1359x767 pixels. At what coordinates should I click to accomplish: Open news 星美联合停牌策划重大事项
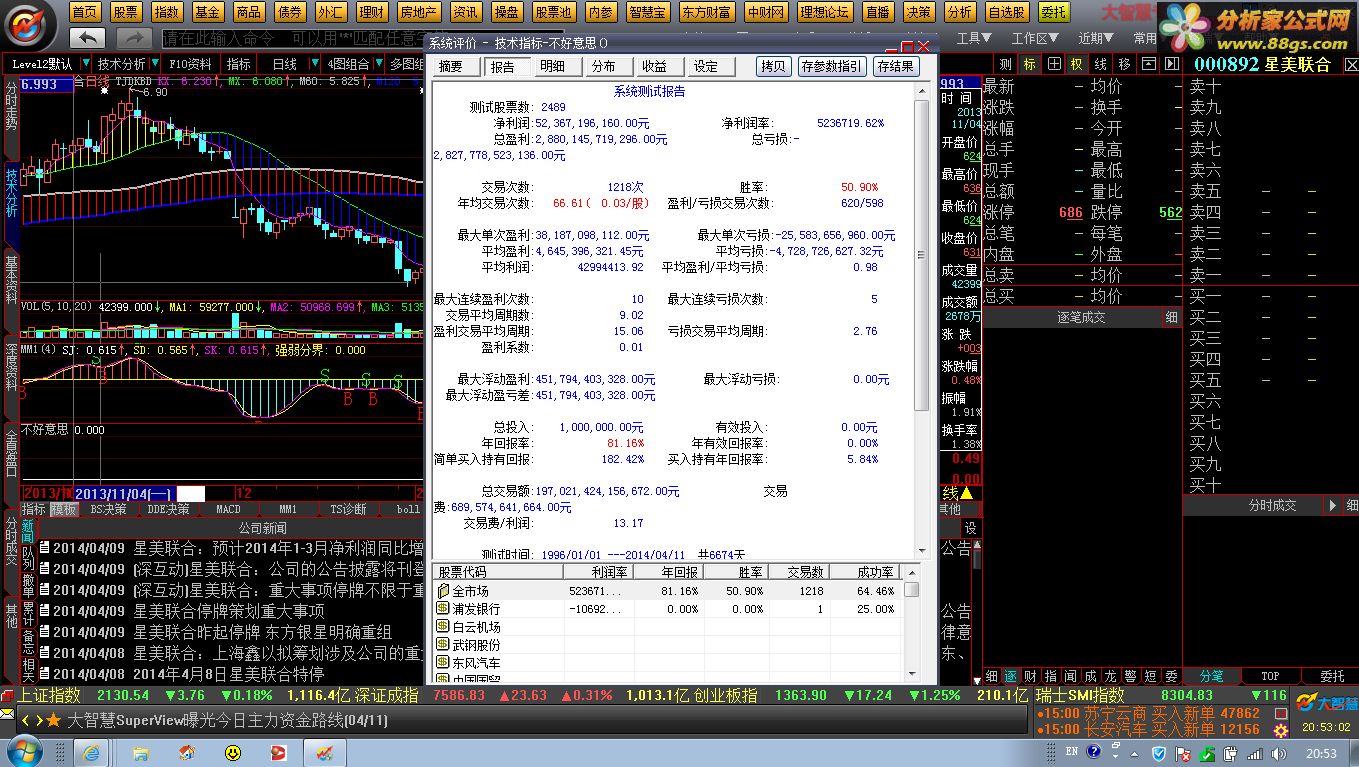229,611
